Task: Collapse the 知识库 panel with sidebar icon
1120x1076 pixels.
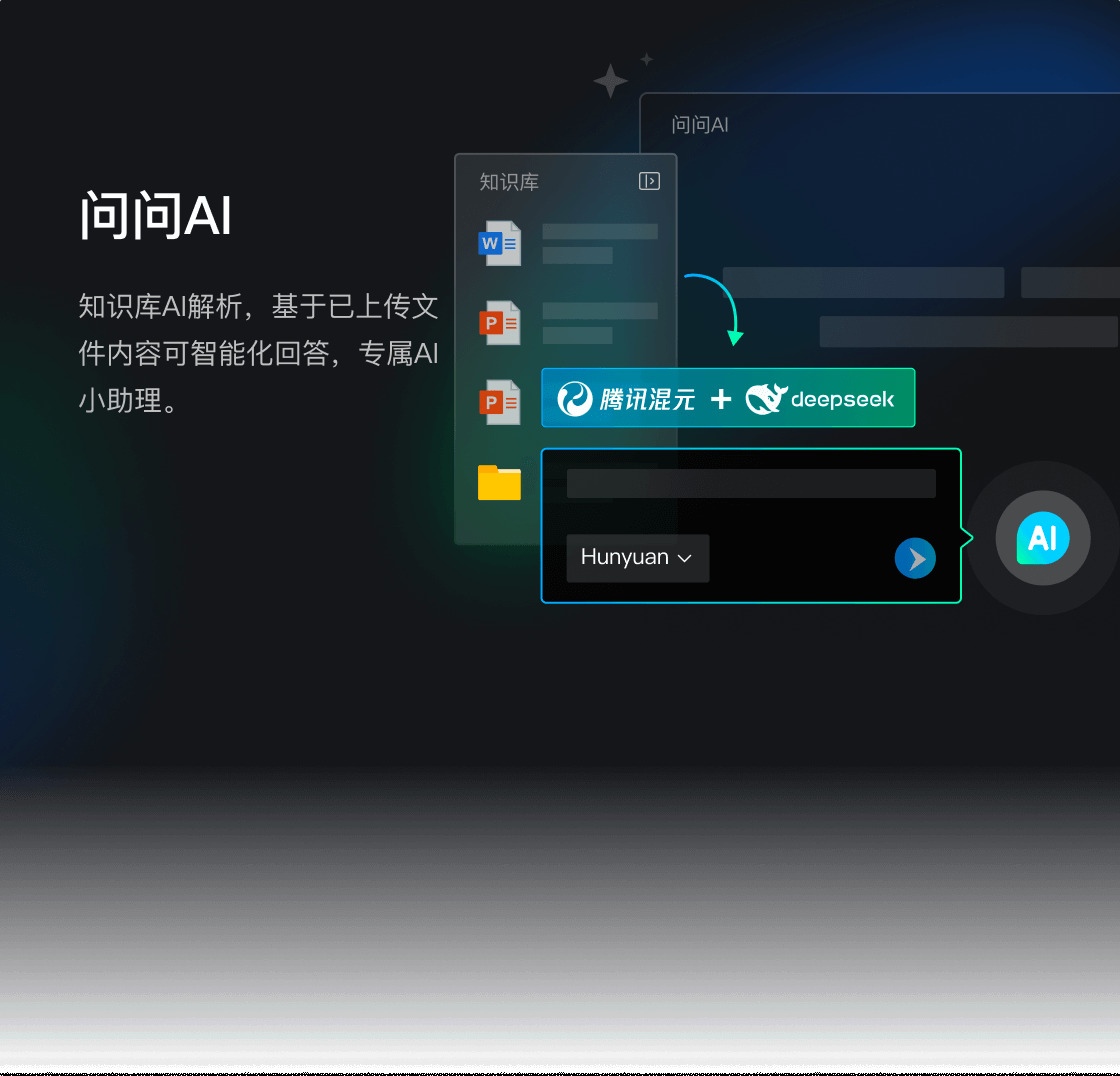Action: click(649, 181)
